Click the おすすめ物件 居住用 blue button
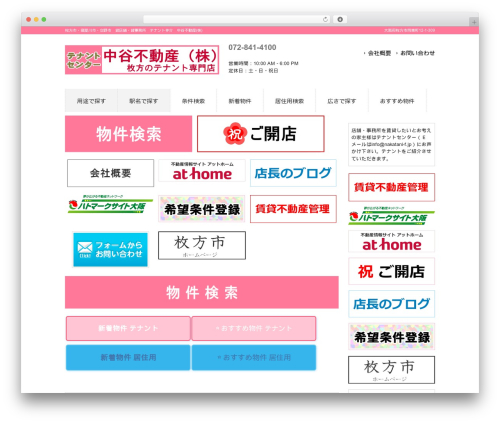 [254, 358]
